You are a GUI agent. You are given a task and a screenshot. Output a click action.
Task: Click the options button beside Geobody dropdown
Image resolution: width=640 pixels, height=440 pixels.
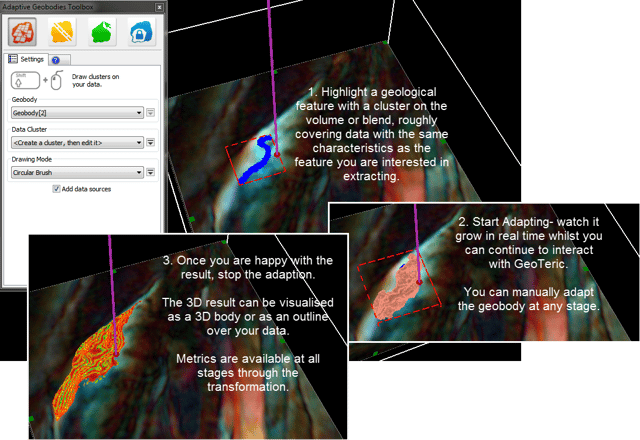(x=151, y=112)
